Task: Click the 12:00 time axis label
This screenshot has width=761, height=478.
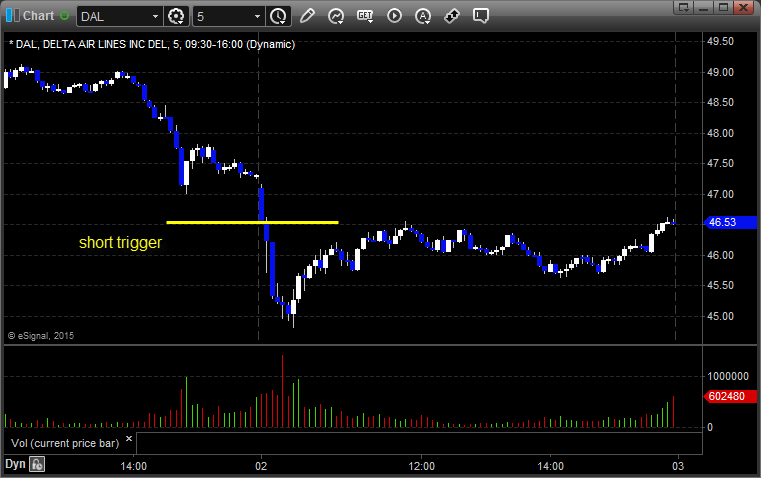Action: 421,466
